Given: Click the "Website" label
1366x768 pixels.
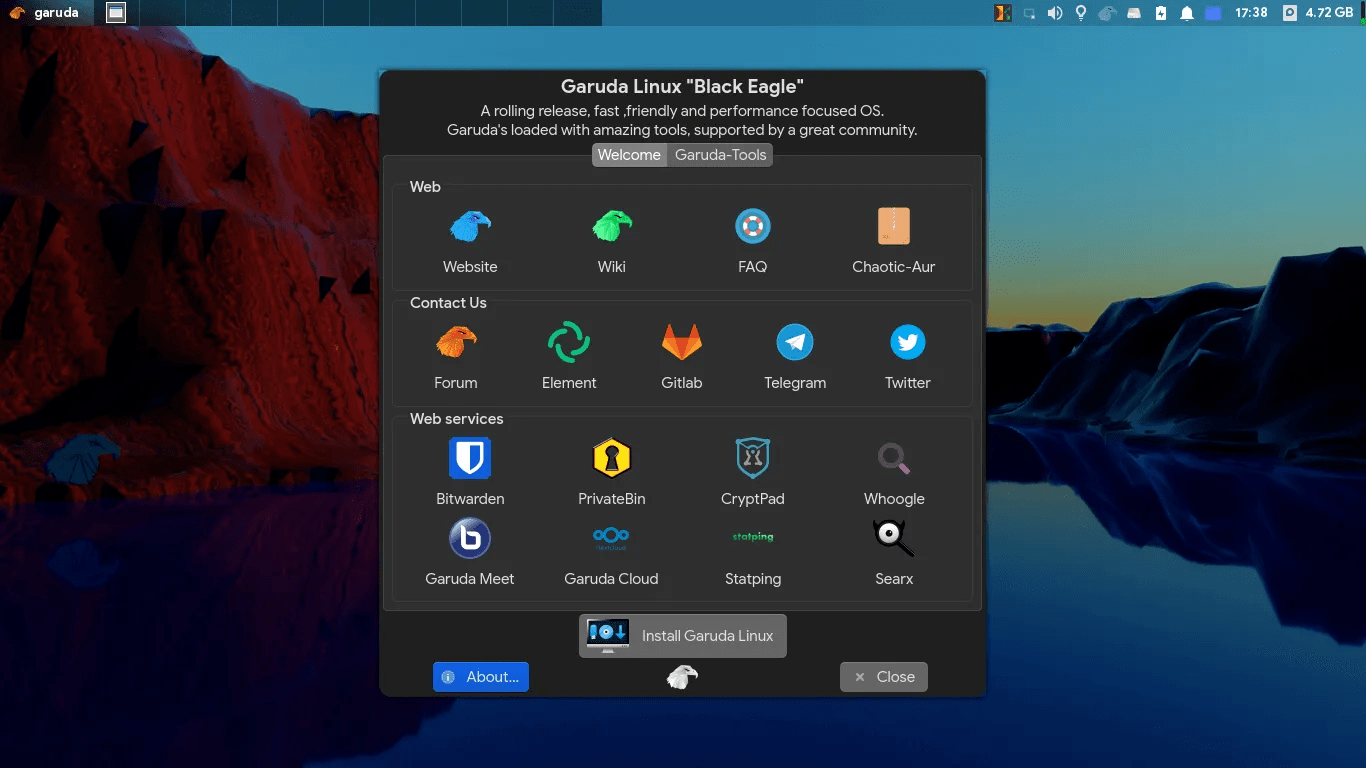Looking at the screenshot, I should (470, 267).
